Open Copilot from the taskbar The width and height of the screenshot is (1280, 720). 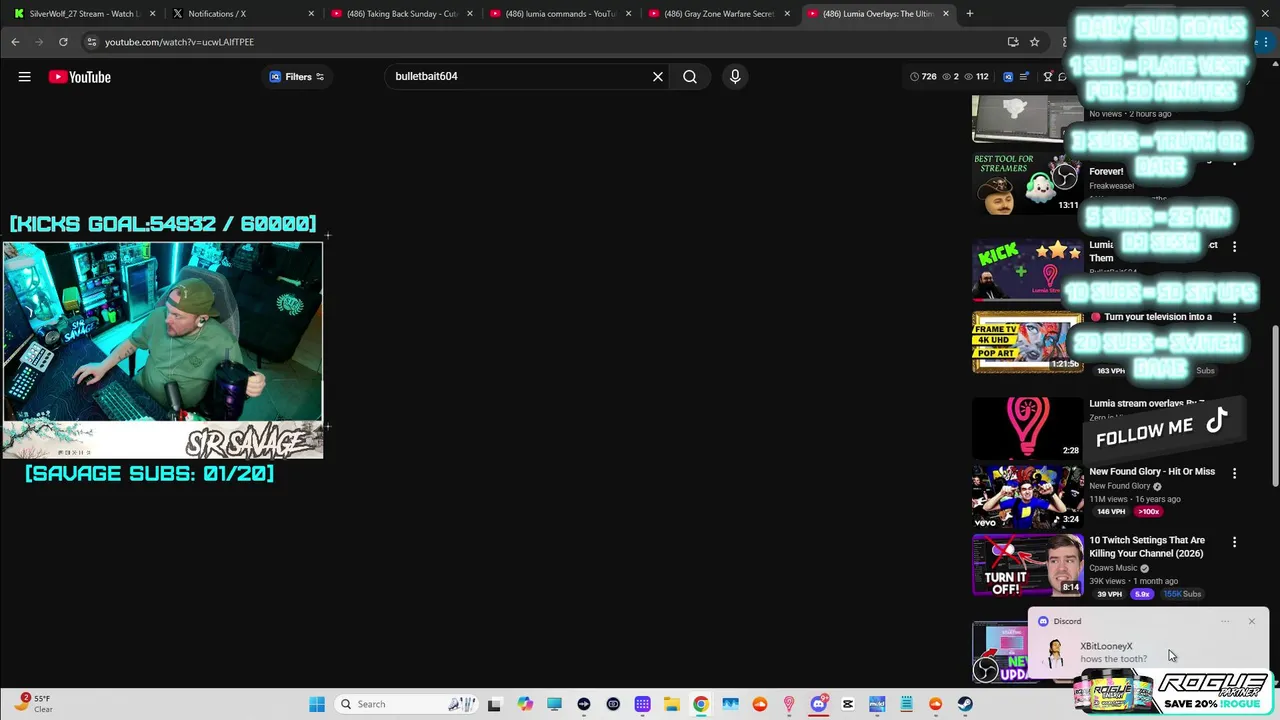(x=525, y=704)
